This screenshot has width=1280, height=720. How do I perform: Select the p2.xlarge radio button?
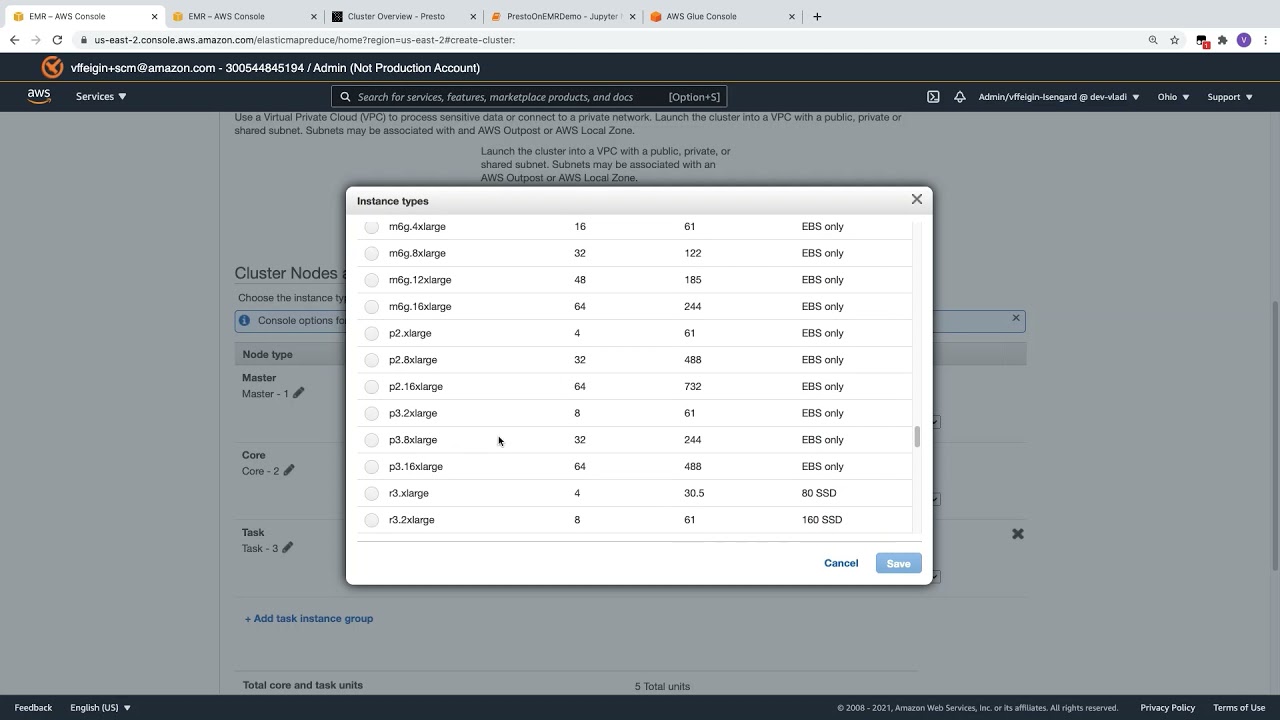point(372,333)
